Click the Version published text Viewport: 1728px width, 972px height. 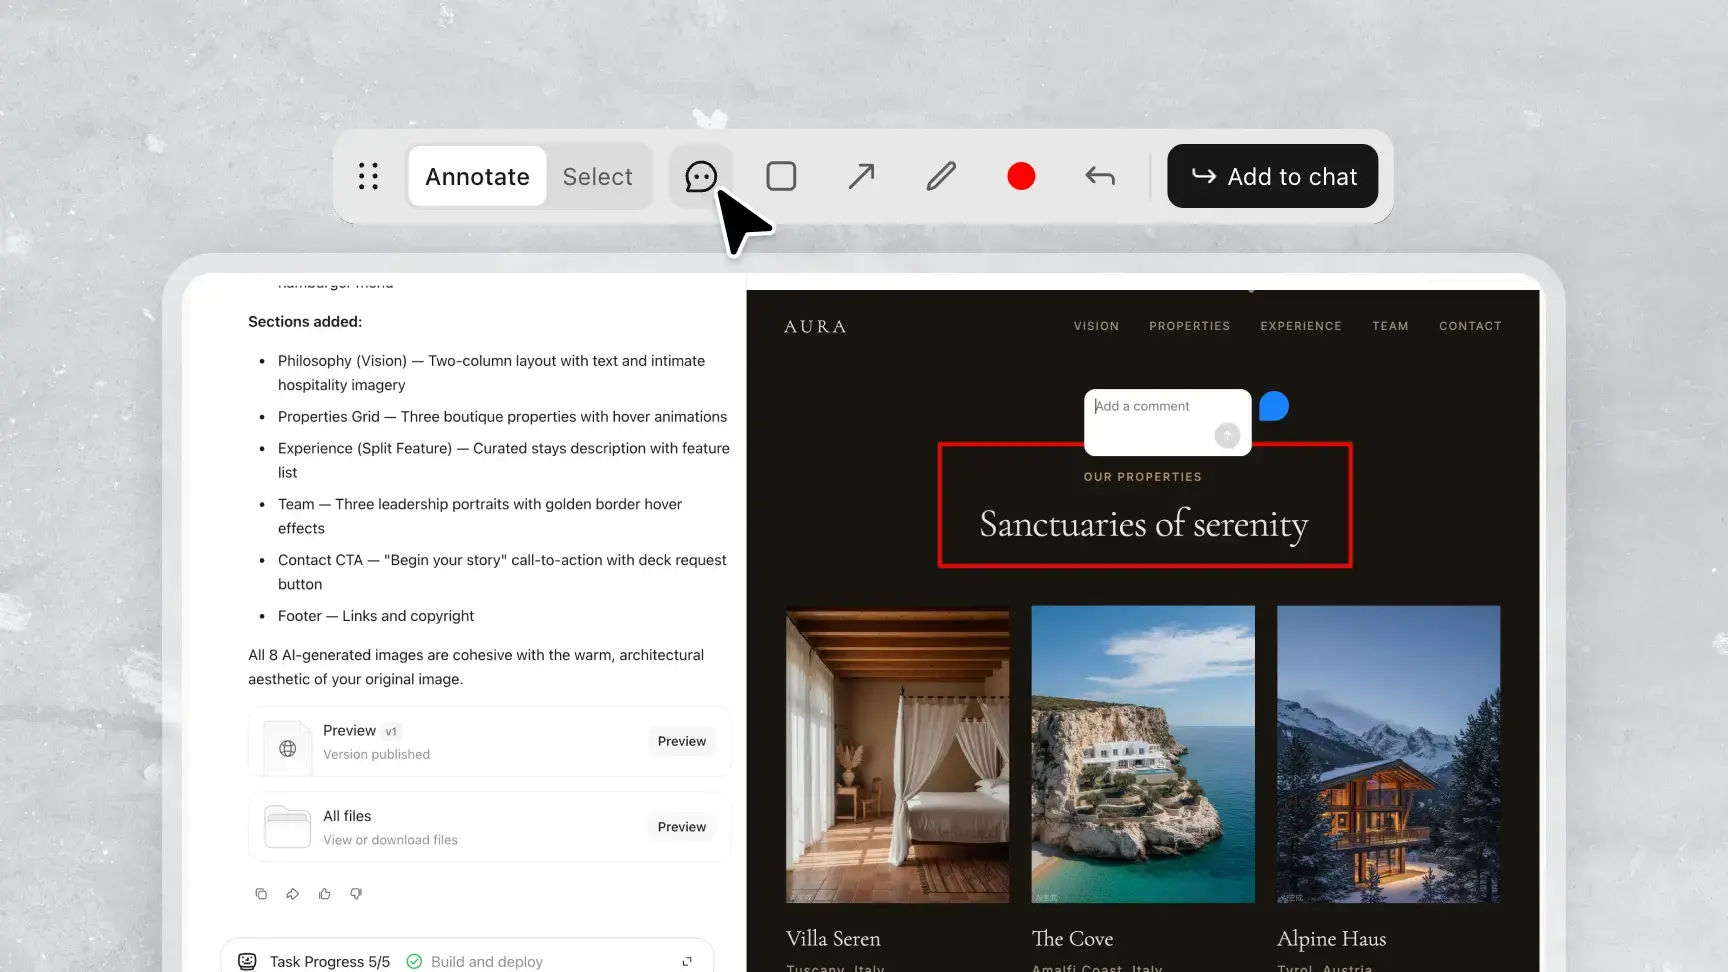pyautogui.click(x=376, y=755)
